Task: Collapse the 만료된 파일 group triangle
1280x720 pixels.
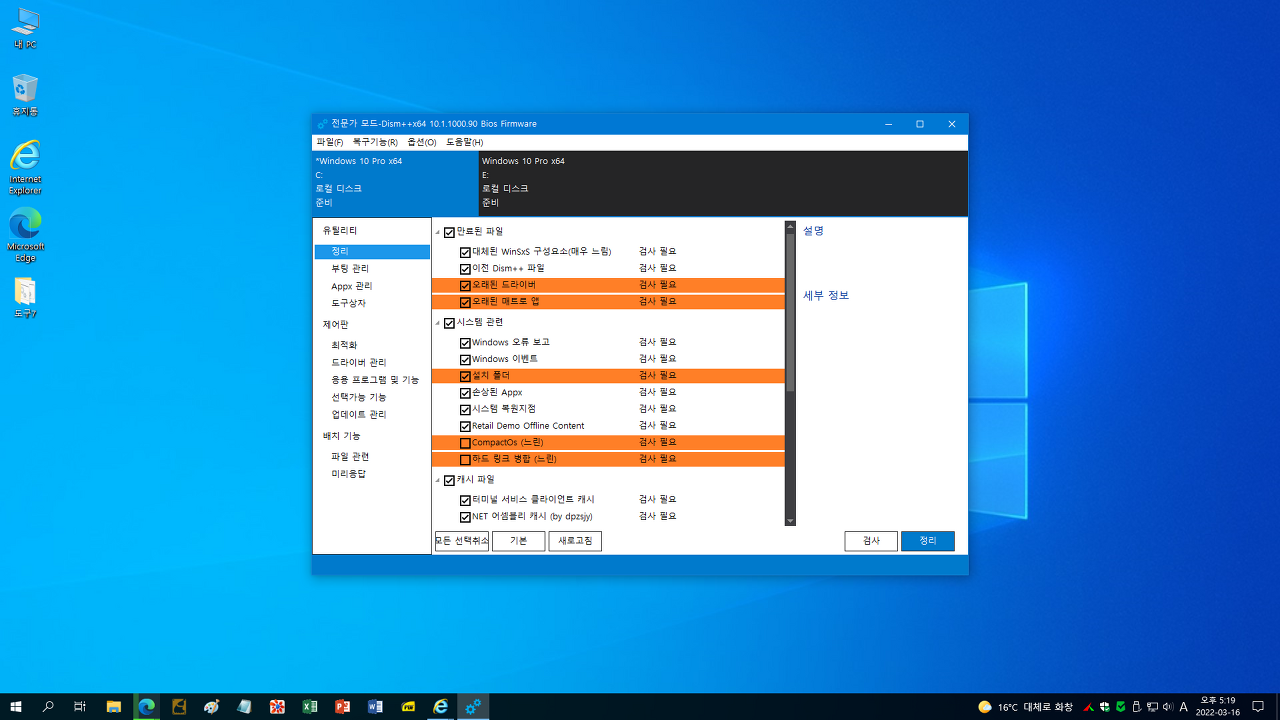Action: (438, 232)
